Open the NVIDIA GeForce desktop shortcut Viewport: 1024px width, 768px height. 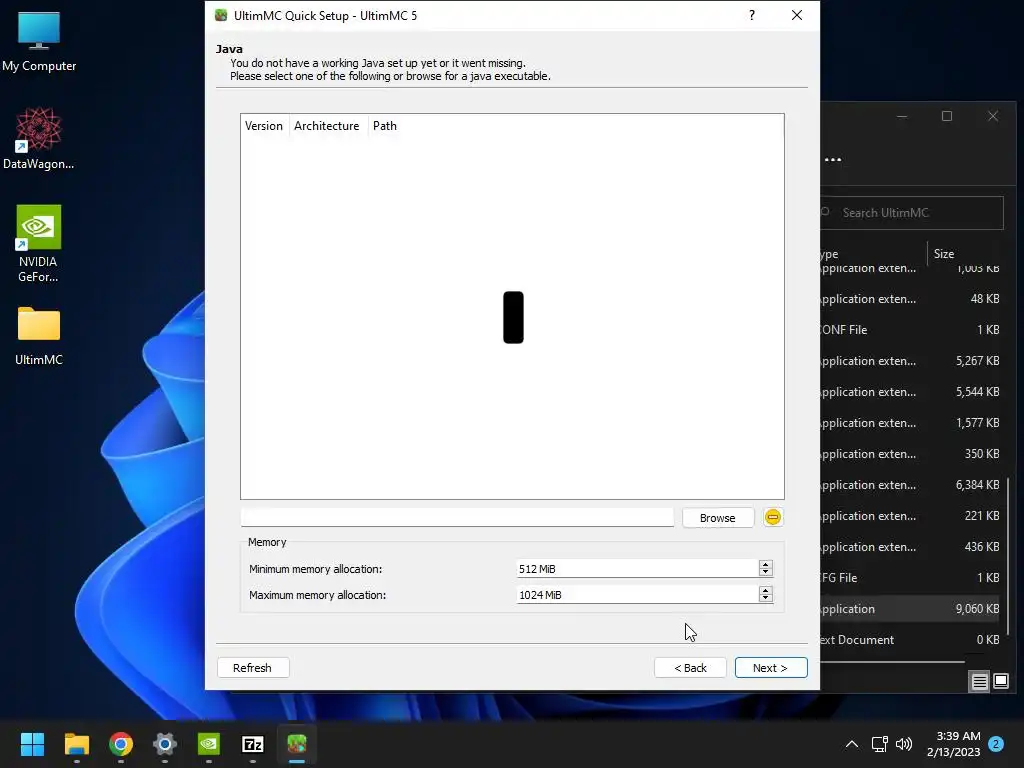[x=39, y=243]
